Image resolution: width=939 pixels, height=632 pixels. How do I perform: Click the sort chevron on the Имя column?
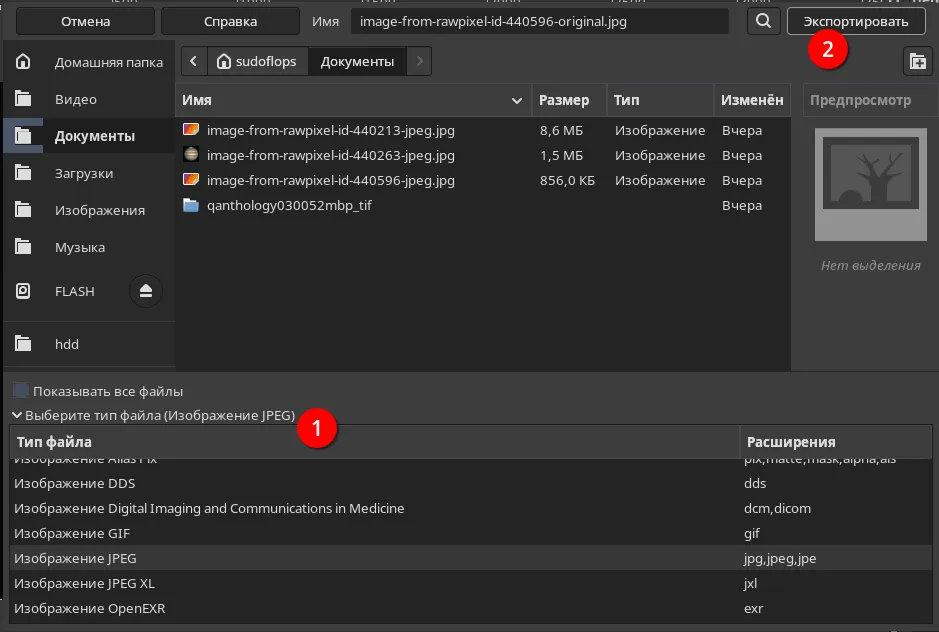click(x=517, y=100)
